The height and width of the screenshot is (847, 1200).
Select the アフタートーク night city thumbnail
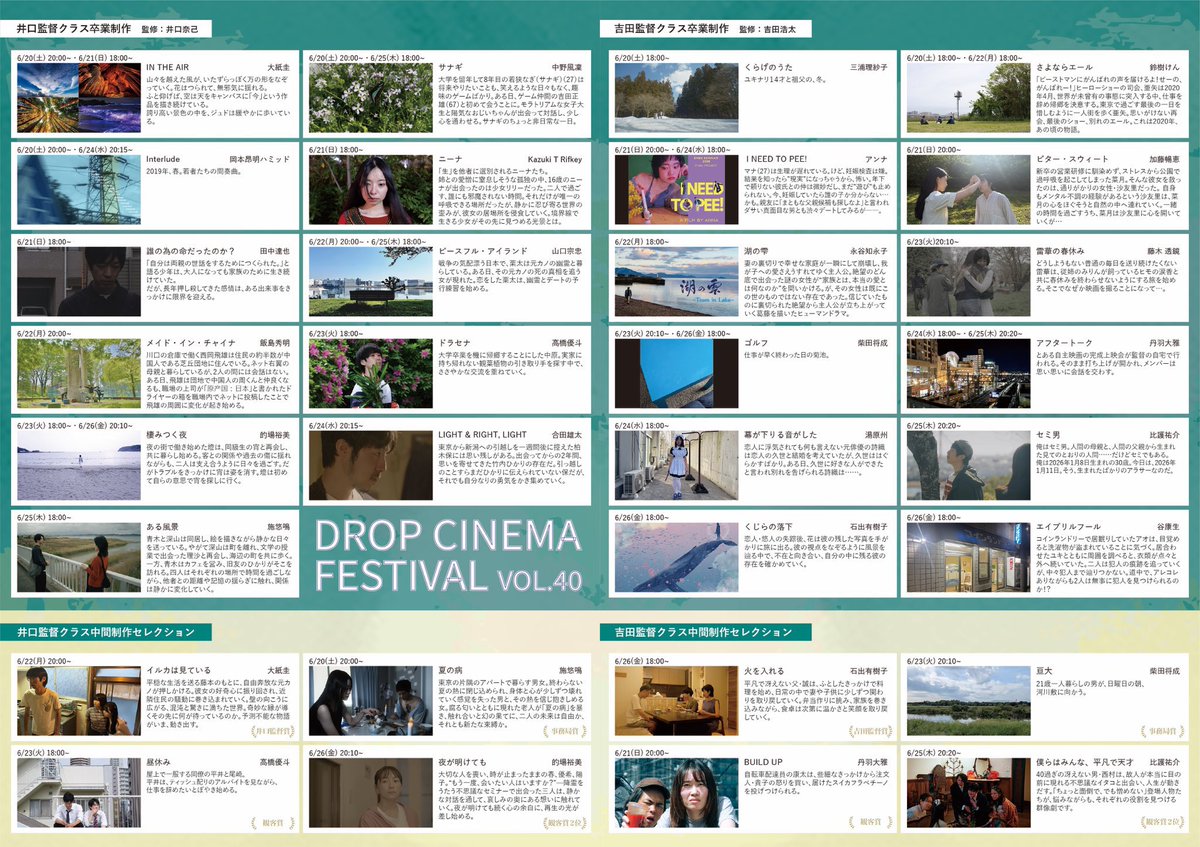968,374
